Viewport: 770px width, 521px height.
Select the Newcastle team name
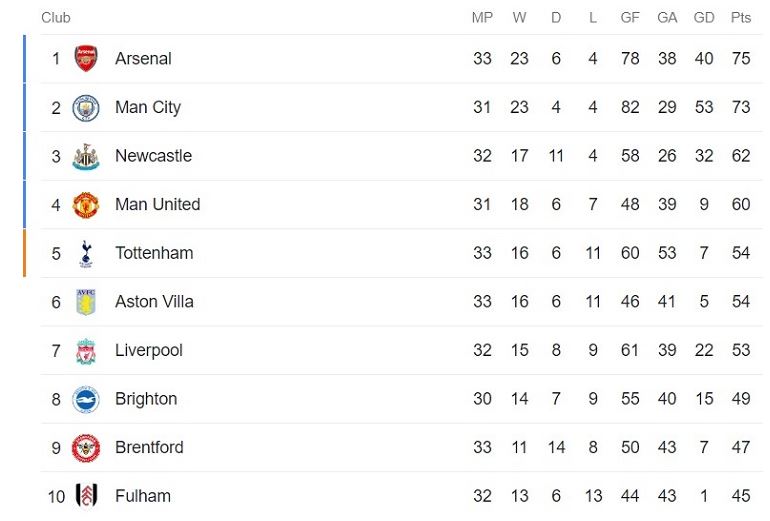[153, 156]
